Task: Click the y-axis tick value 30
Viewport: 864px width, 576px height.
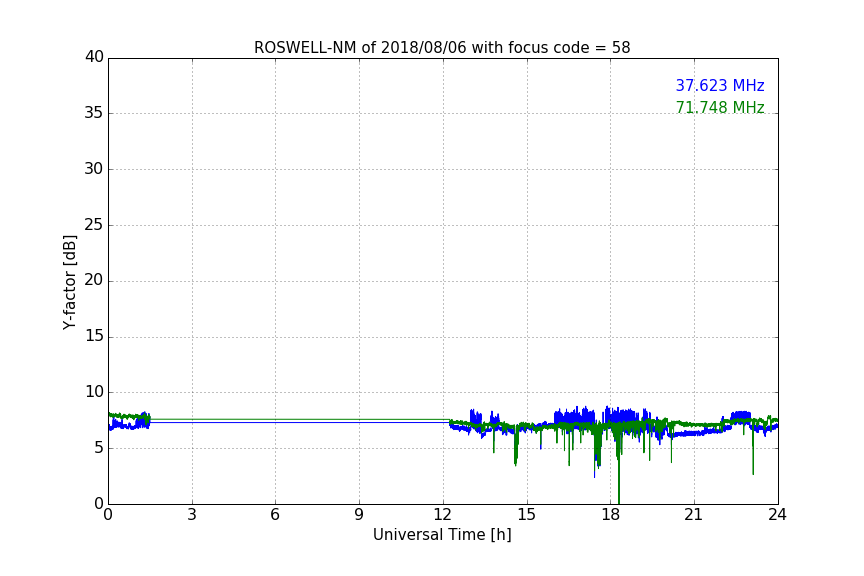Action: point(94,169)
